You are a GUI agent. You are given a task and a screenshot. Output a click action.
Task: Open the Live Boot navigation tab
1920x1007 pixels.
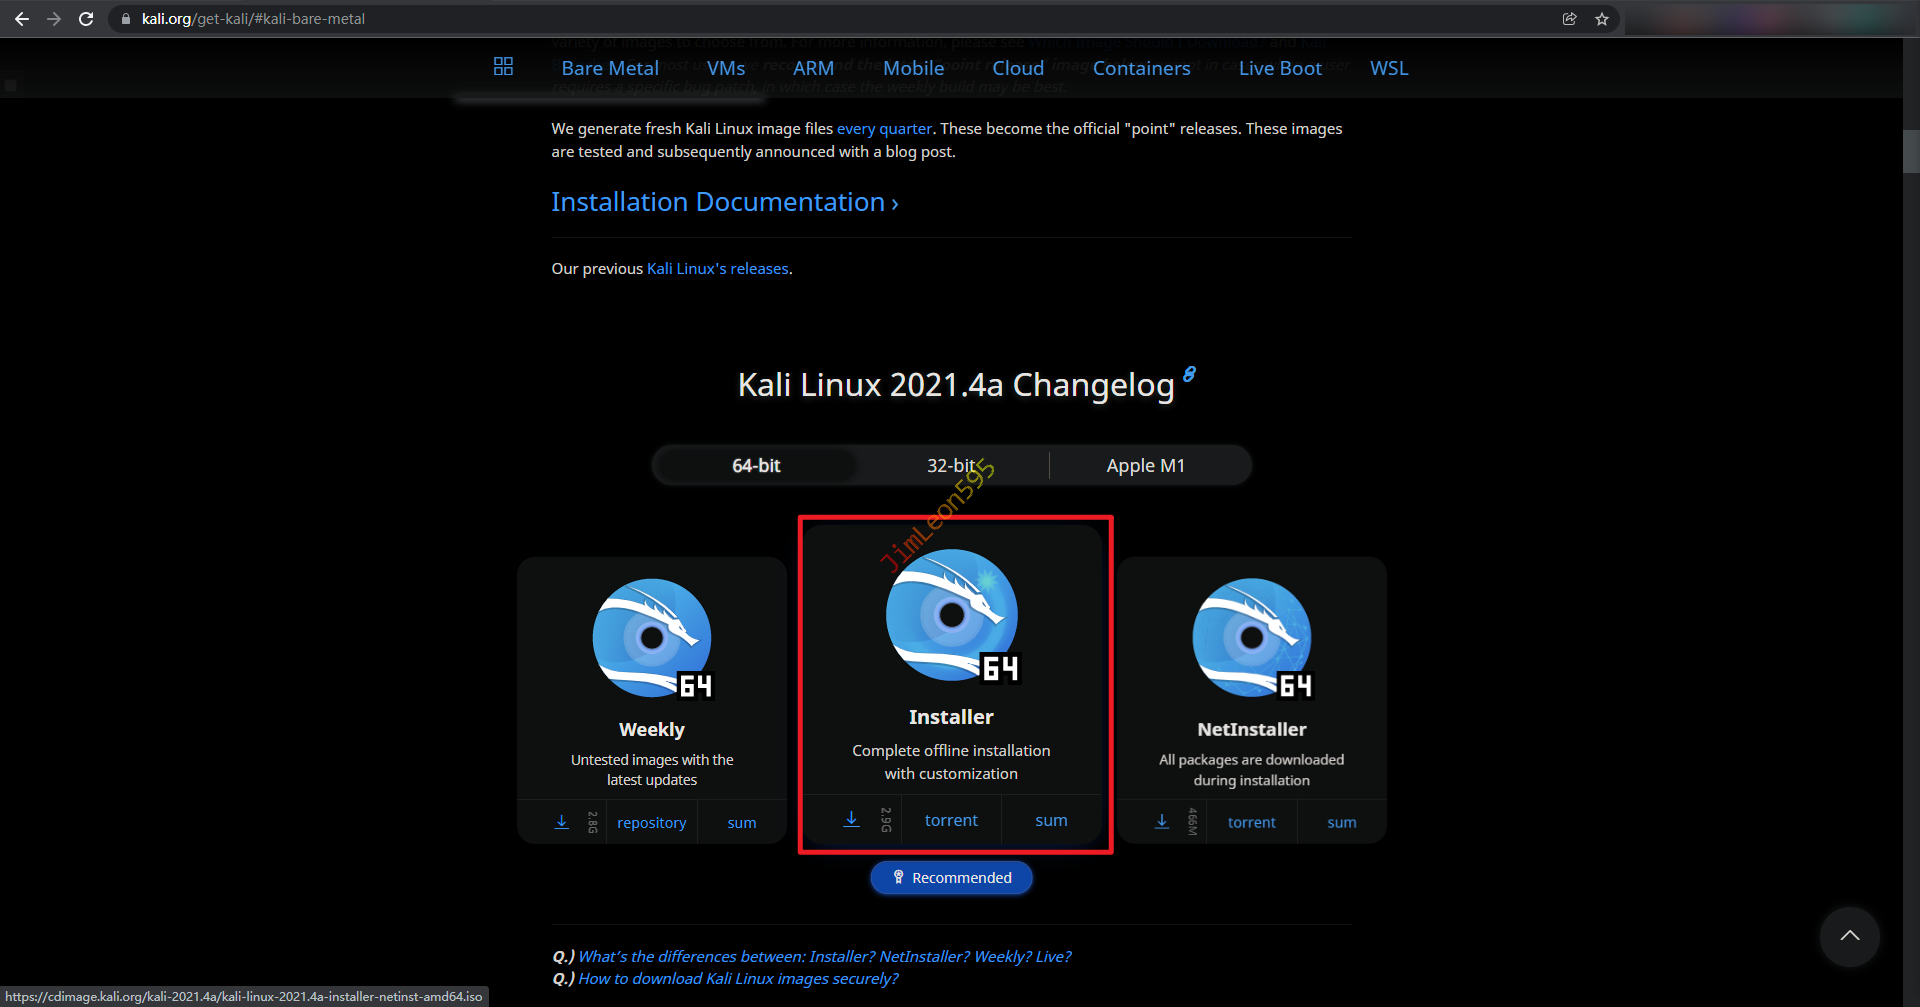coord(1279,68)
